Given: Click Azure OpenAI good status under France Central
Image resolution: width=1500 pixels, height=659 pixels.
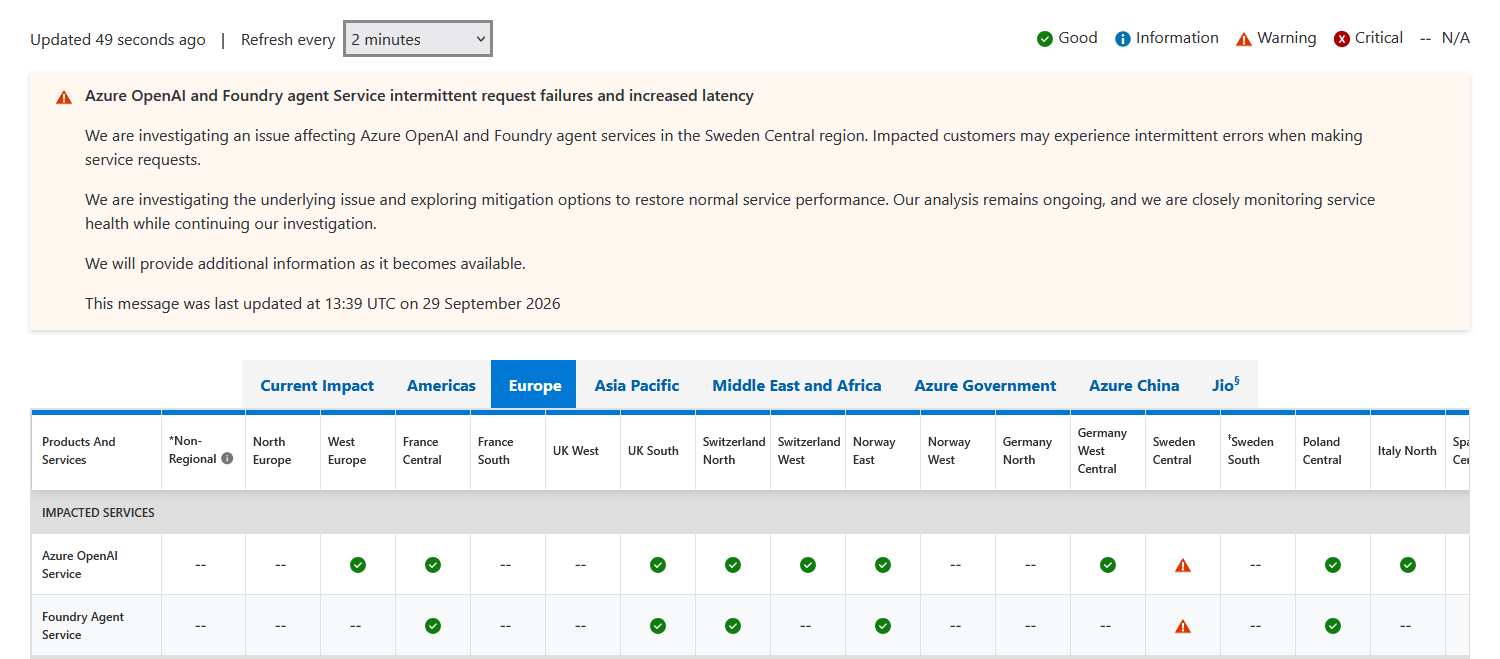Looking at the screenshot, I should (433, 565).
